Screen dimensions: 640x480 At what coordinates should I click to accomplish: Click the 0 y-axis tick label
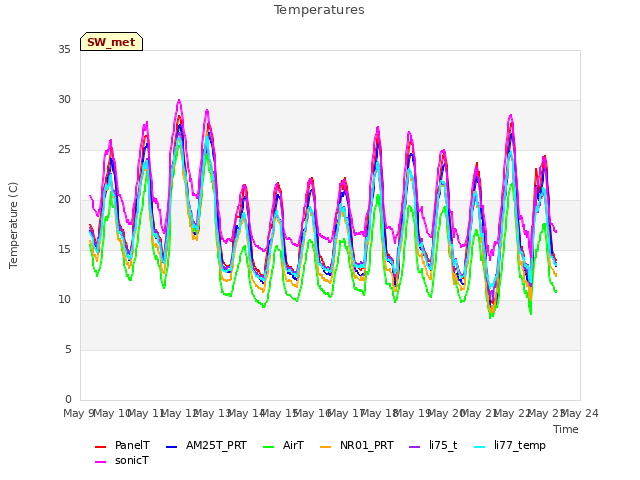click(x=68, y=399)
